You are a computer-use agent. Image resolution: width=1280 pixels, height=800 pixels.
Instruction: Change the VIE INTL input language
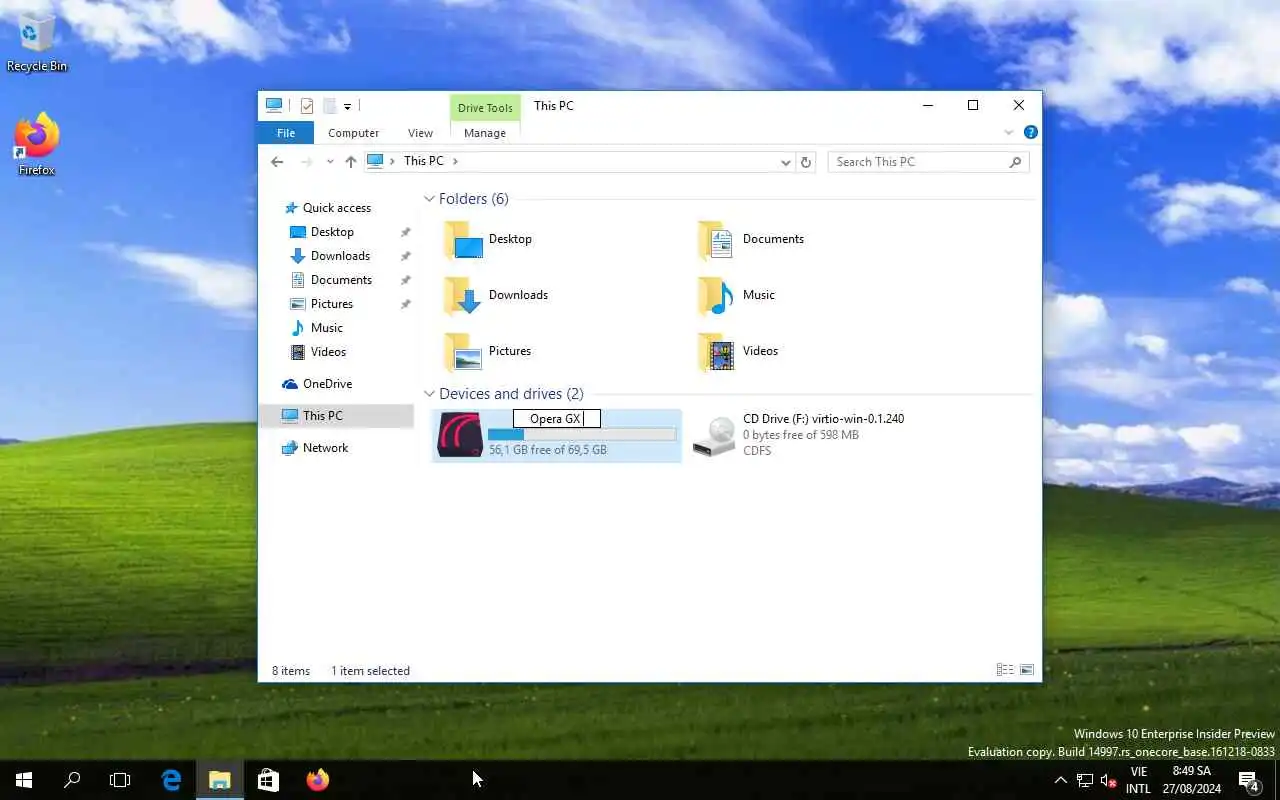click(1138, 780)
